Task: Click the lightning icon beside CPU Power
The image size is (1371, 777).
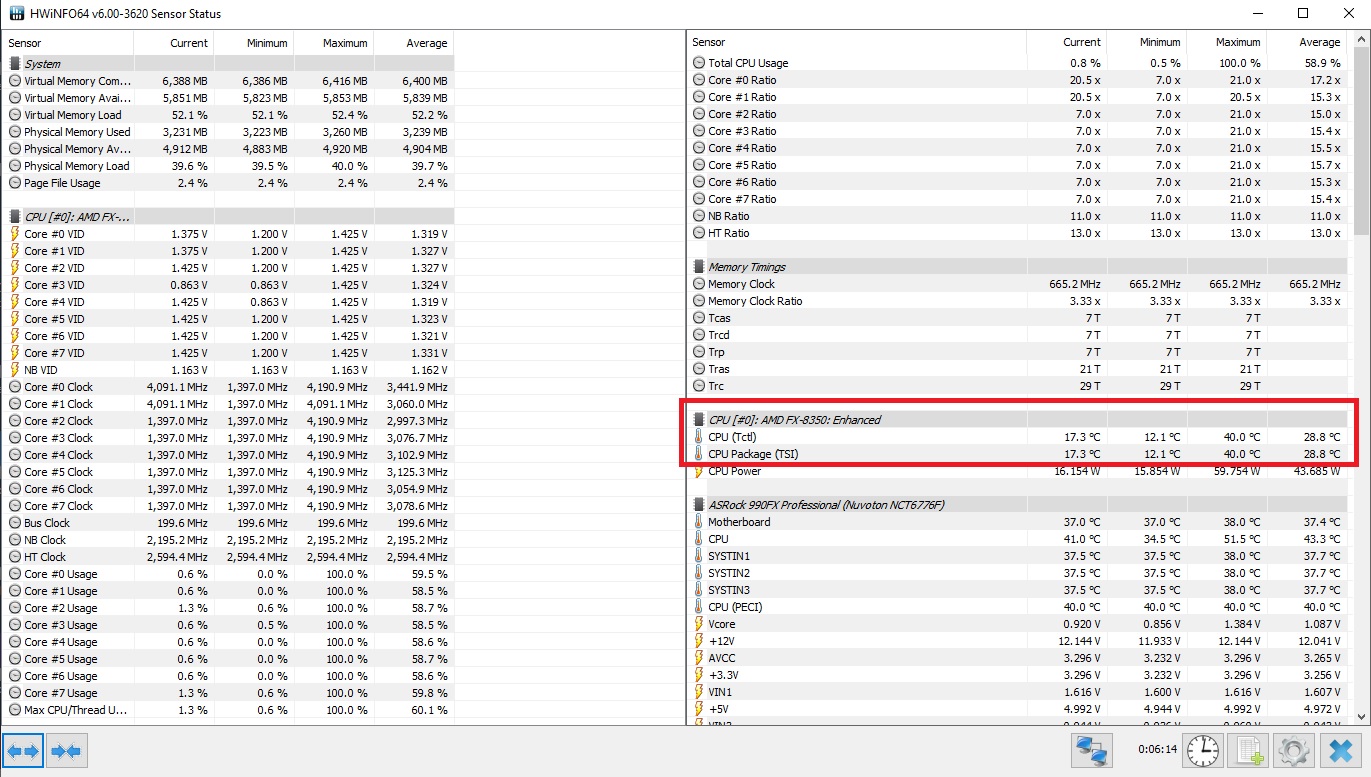Action: click(x=698, y=471)
